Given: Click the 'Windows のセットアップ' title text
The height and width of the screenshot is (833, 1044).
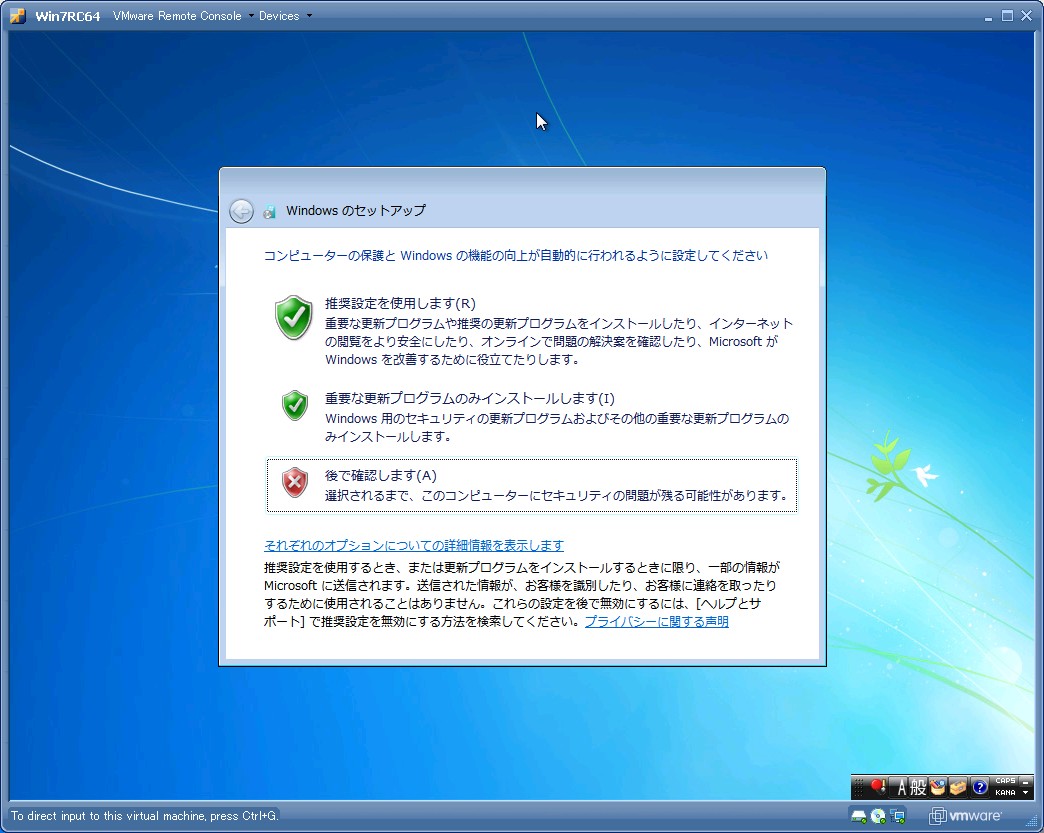Looking at the screenshot, I should pos(356,210).
